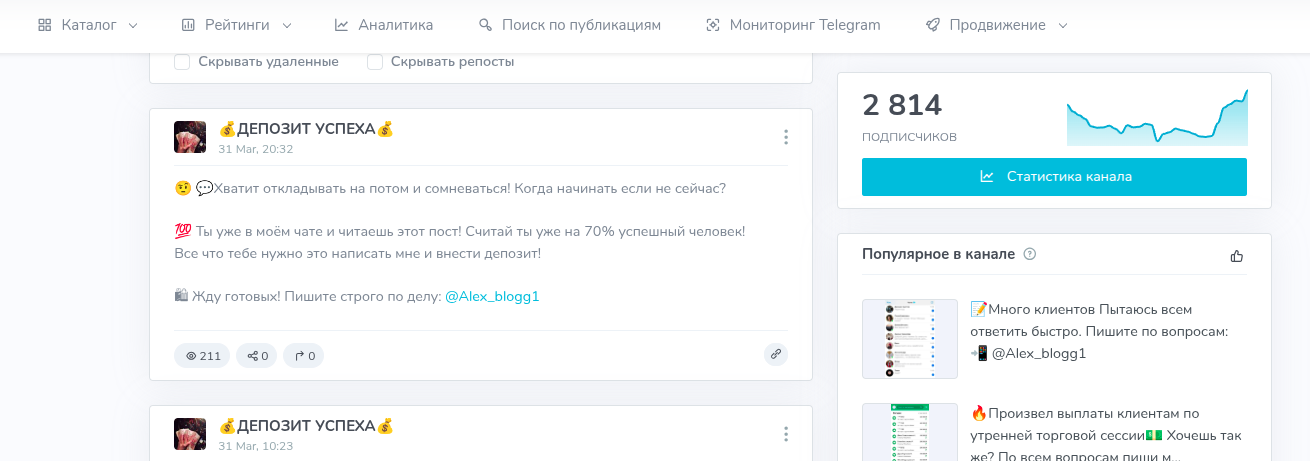
Task: Open the three-dot menu on first post
Action: 786,137
